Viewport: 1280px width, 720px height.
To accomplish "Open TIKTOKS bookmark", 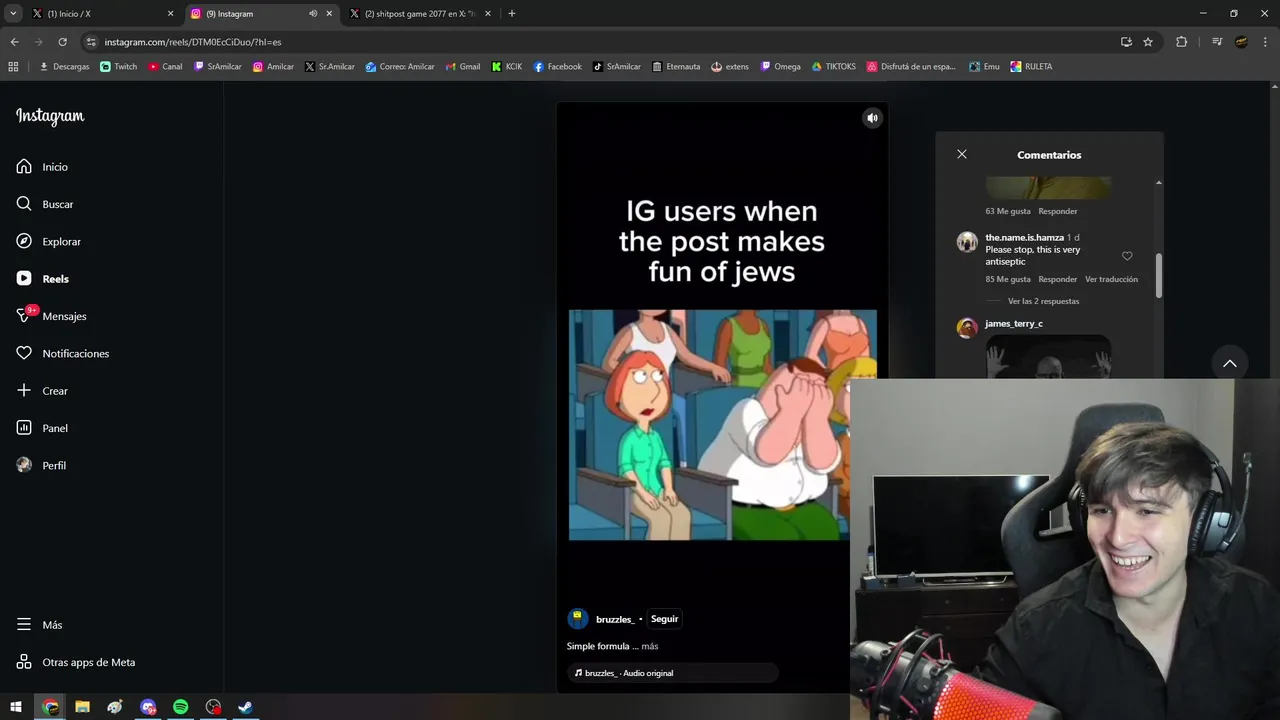I will [834, 67].
